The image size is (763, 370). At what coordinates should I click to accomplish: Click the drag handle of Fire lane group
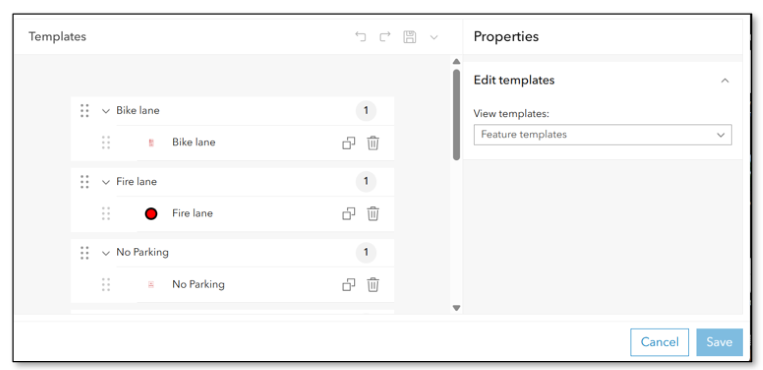coord(85,182)
